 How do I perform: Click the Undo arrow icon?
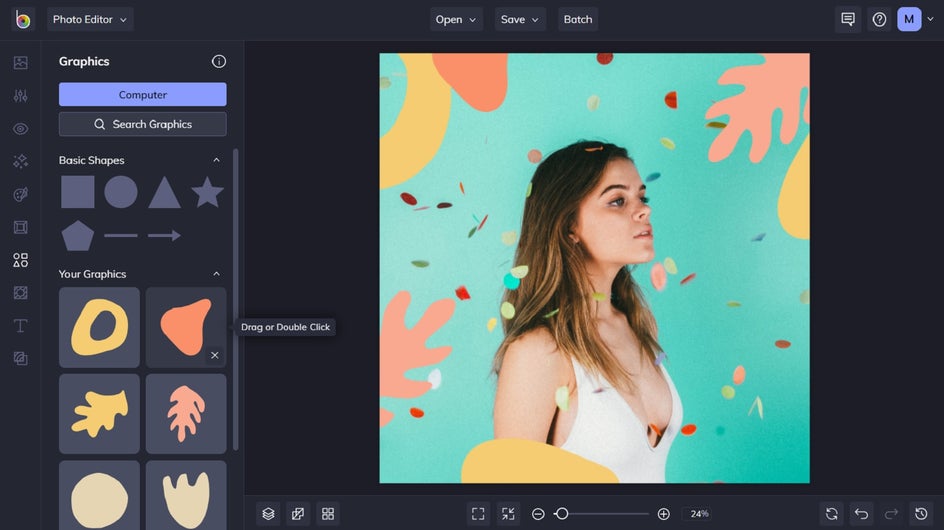861,514
